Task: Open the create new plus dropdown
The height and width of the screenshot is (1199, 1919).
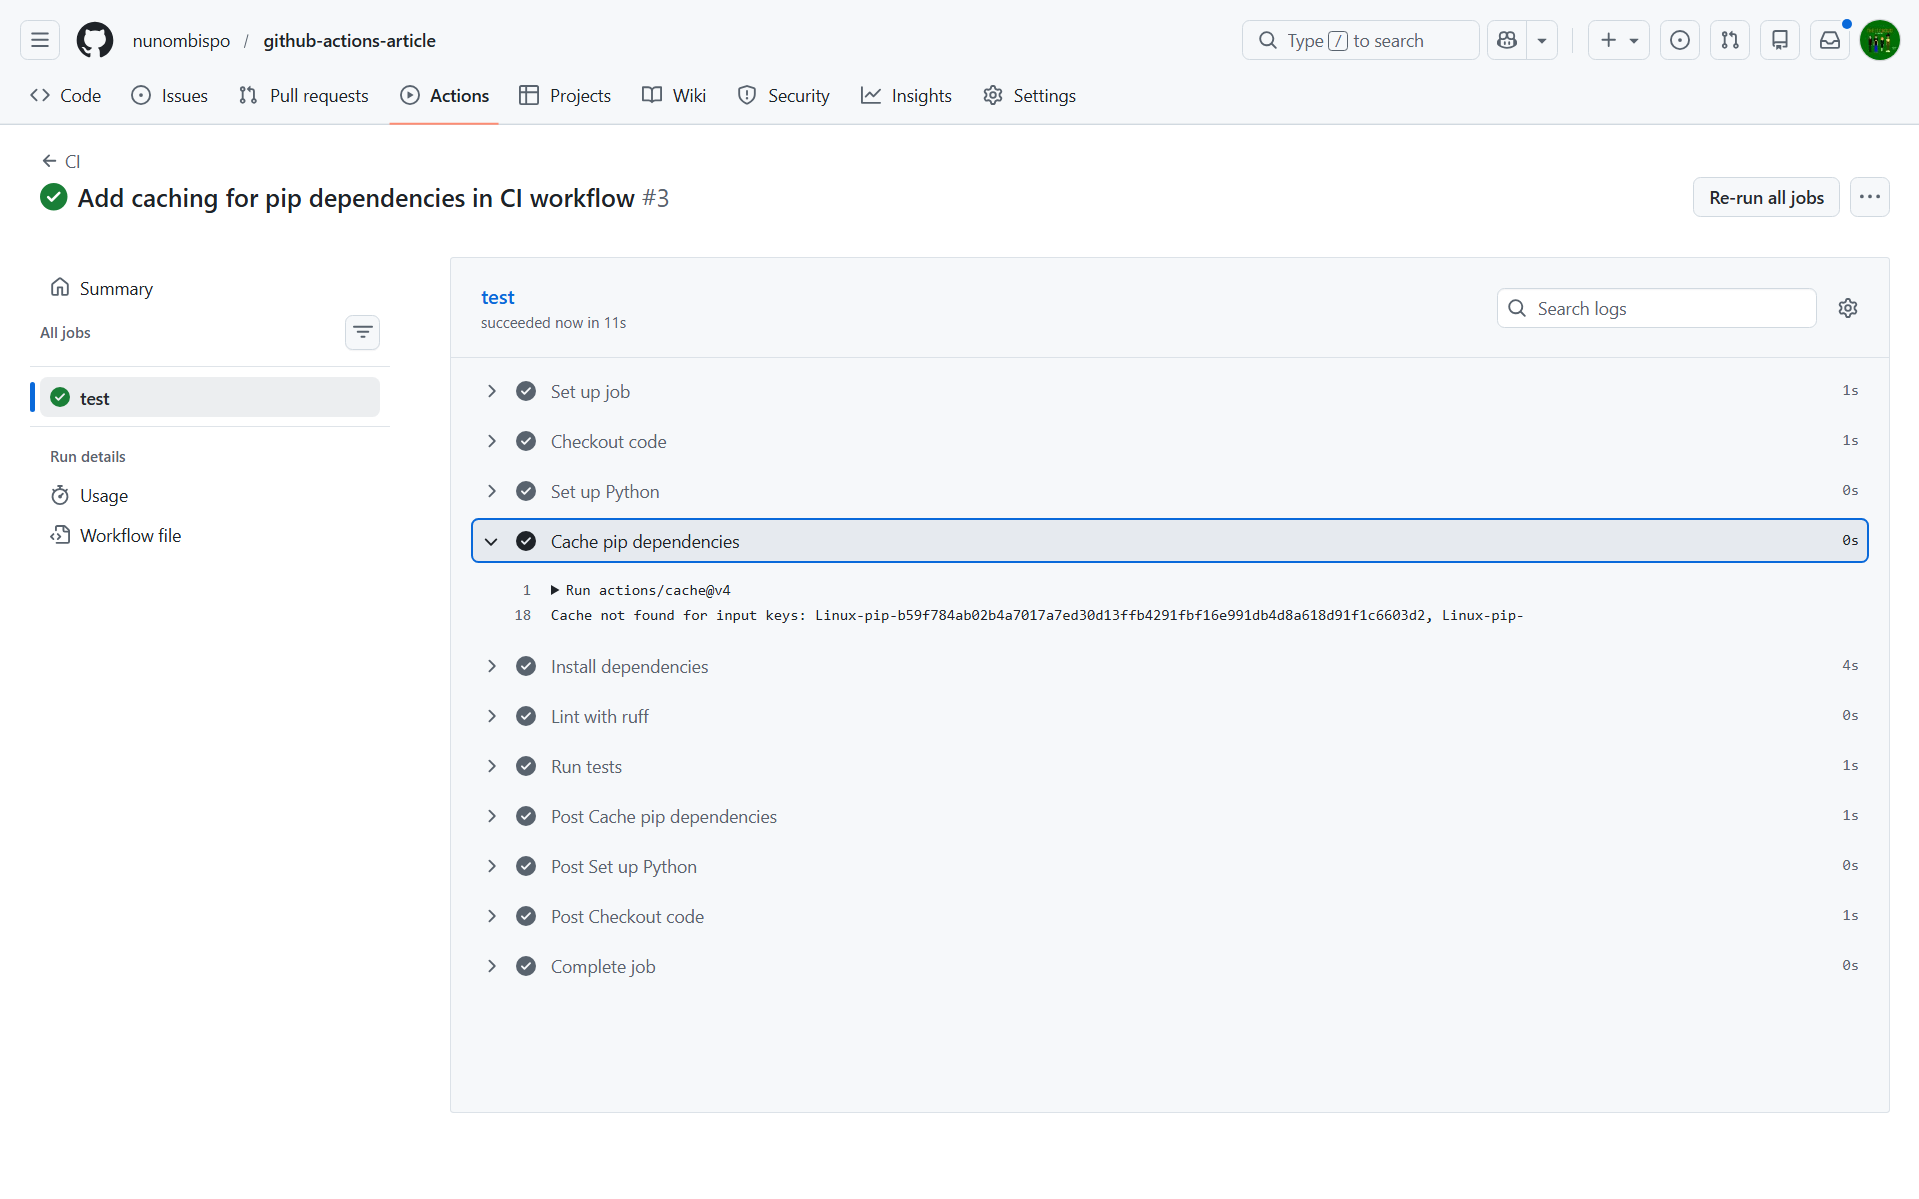Action: point(1618,40)
